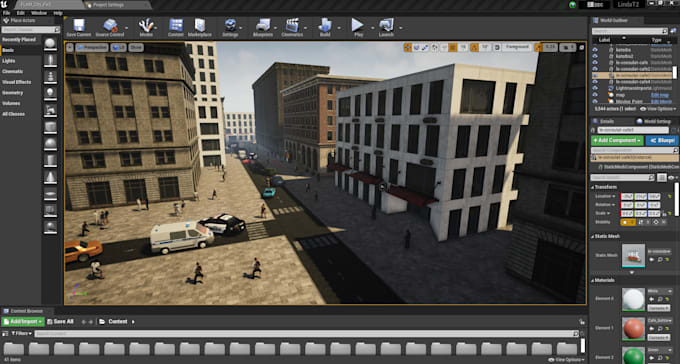Expand the Launch options dropdown arrow
Viewport: 680px width, 364px height.
(x=401, y=28)
